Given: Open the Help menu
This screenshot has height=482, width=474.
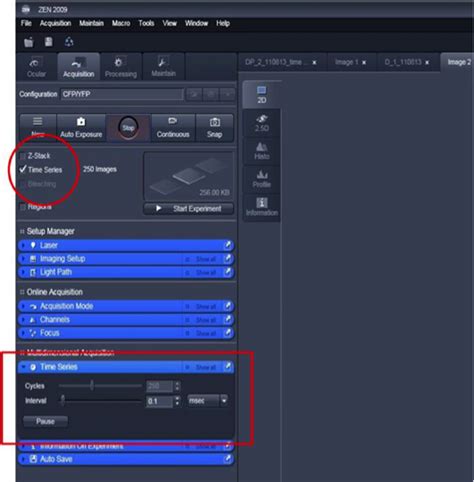Looking at the screenshot, I should tap(223, 23).
